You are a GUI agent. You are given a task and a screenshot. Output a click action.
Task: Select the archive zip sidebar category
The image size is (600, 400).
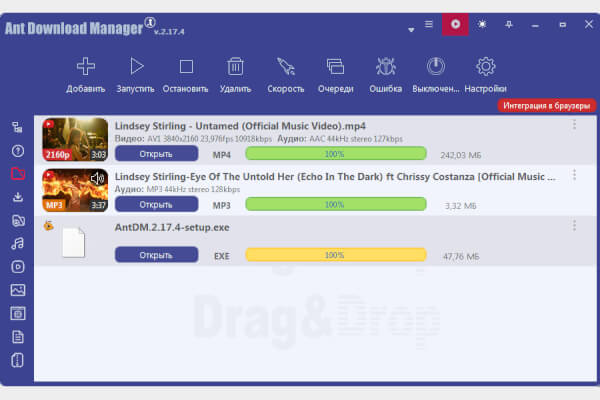point(18,360)
